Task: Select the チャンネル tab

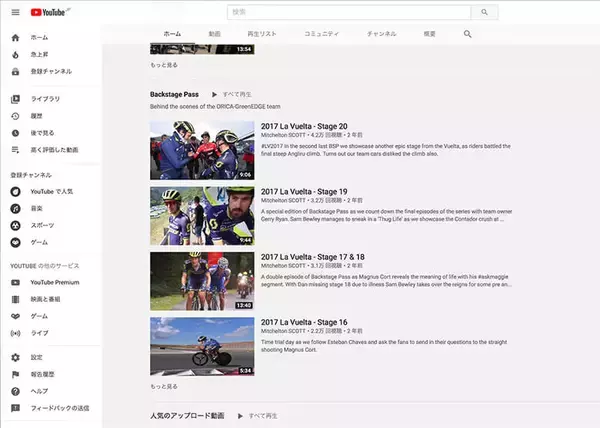Action: pyautogui.click(x=381, y=34)
